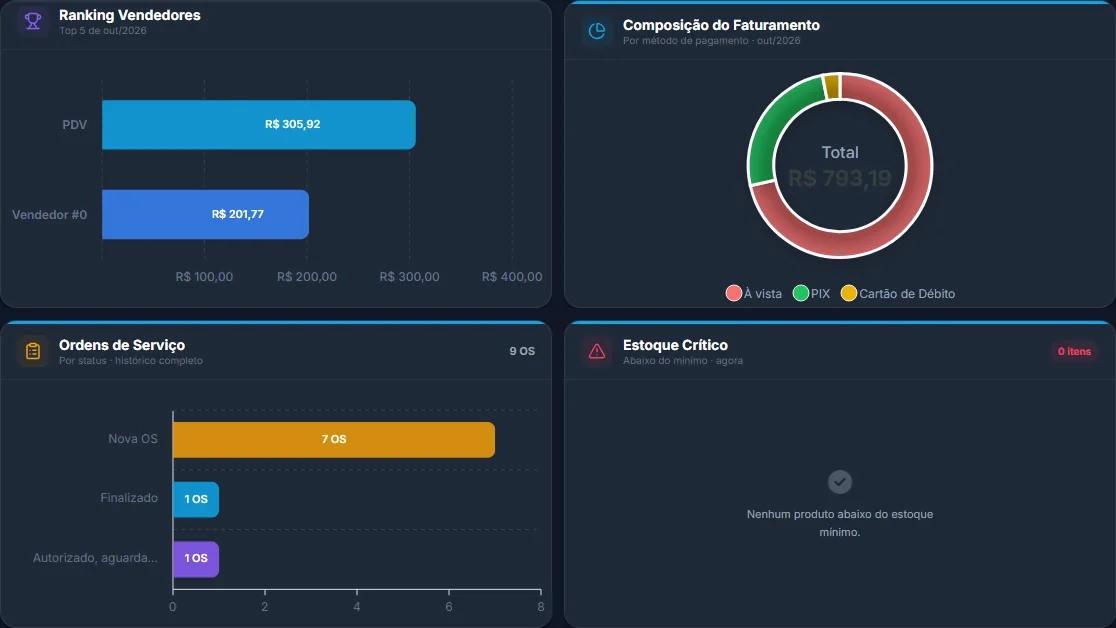Image resolution: width=1116 pixels, height=628 pixels.
Task: Click the clipboard icon beside Ordens de Serviço
Action: coord(33,351)
